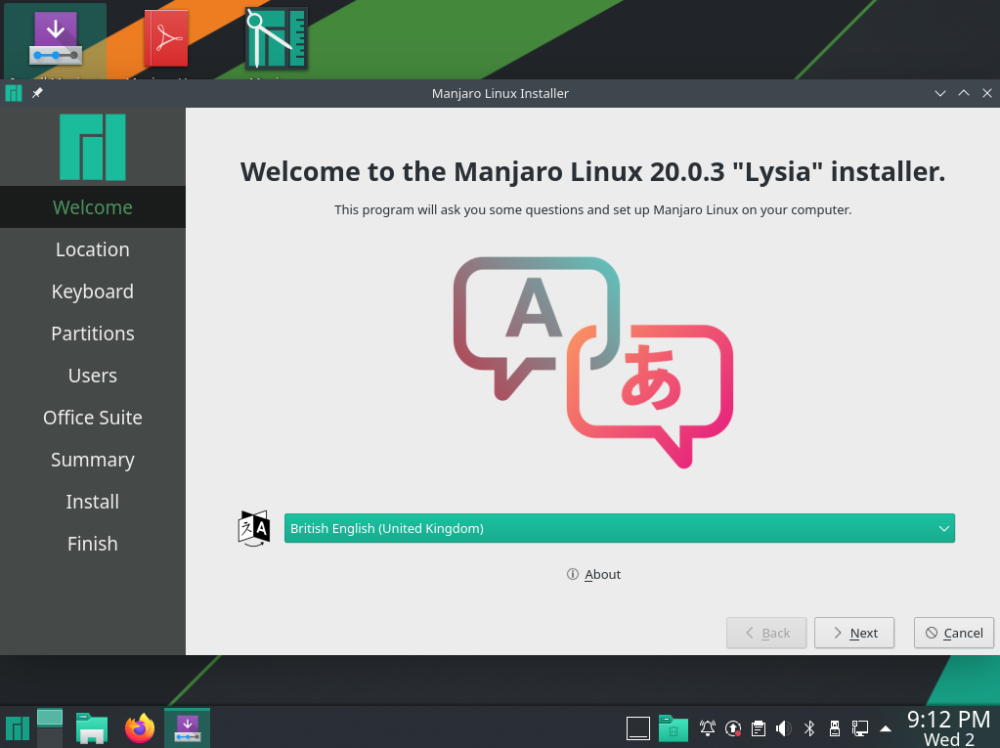1000x748 pixels.
Task: Click the pin icon in the window titlebar
Action: click(36, 93)
